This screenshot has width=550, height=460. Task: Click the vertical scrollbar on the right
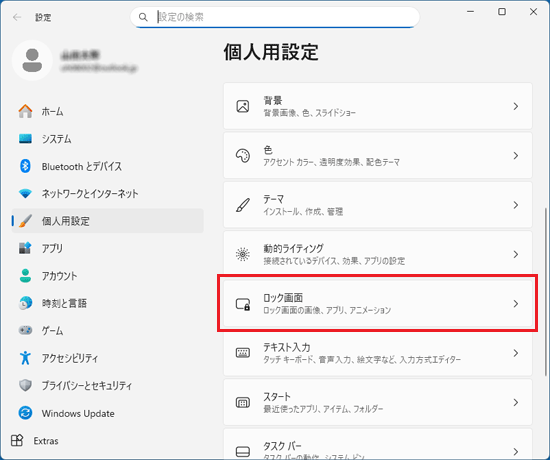[x=545, y=291]
